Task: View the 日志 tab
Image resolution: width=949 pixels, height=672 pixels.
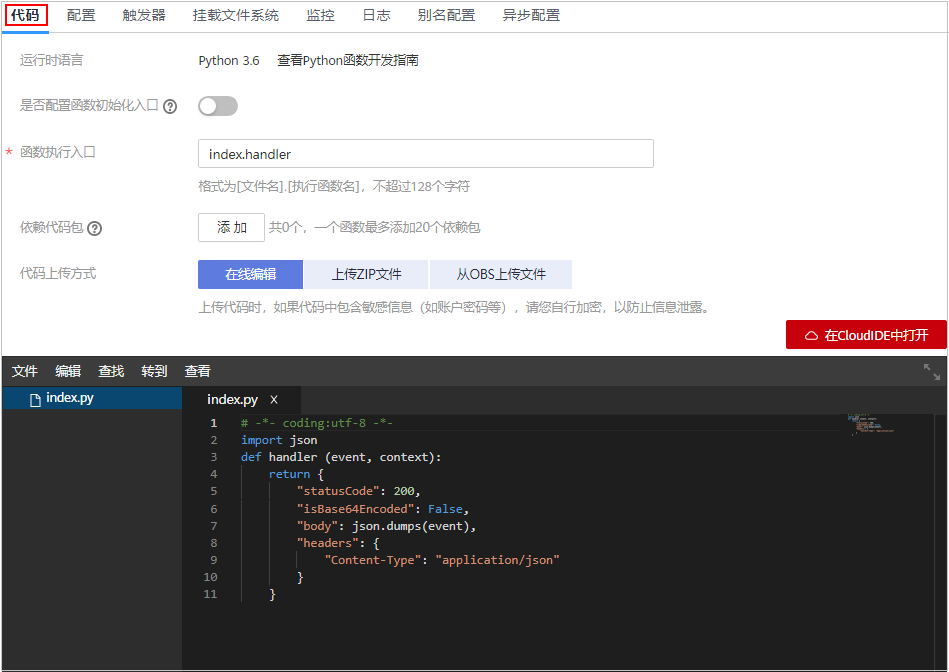Action: click(376, 15)
